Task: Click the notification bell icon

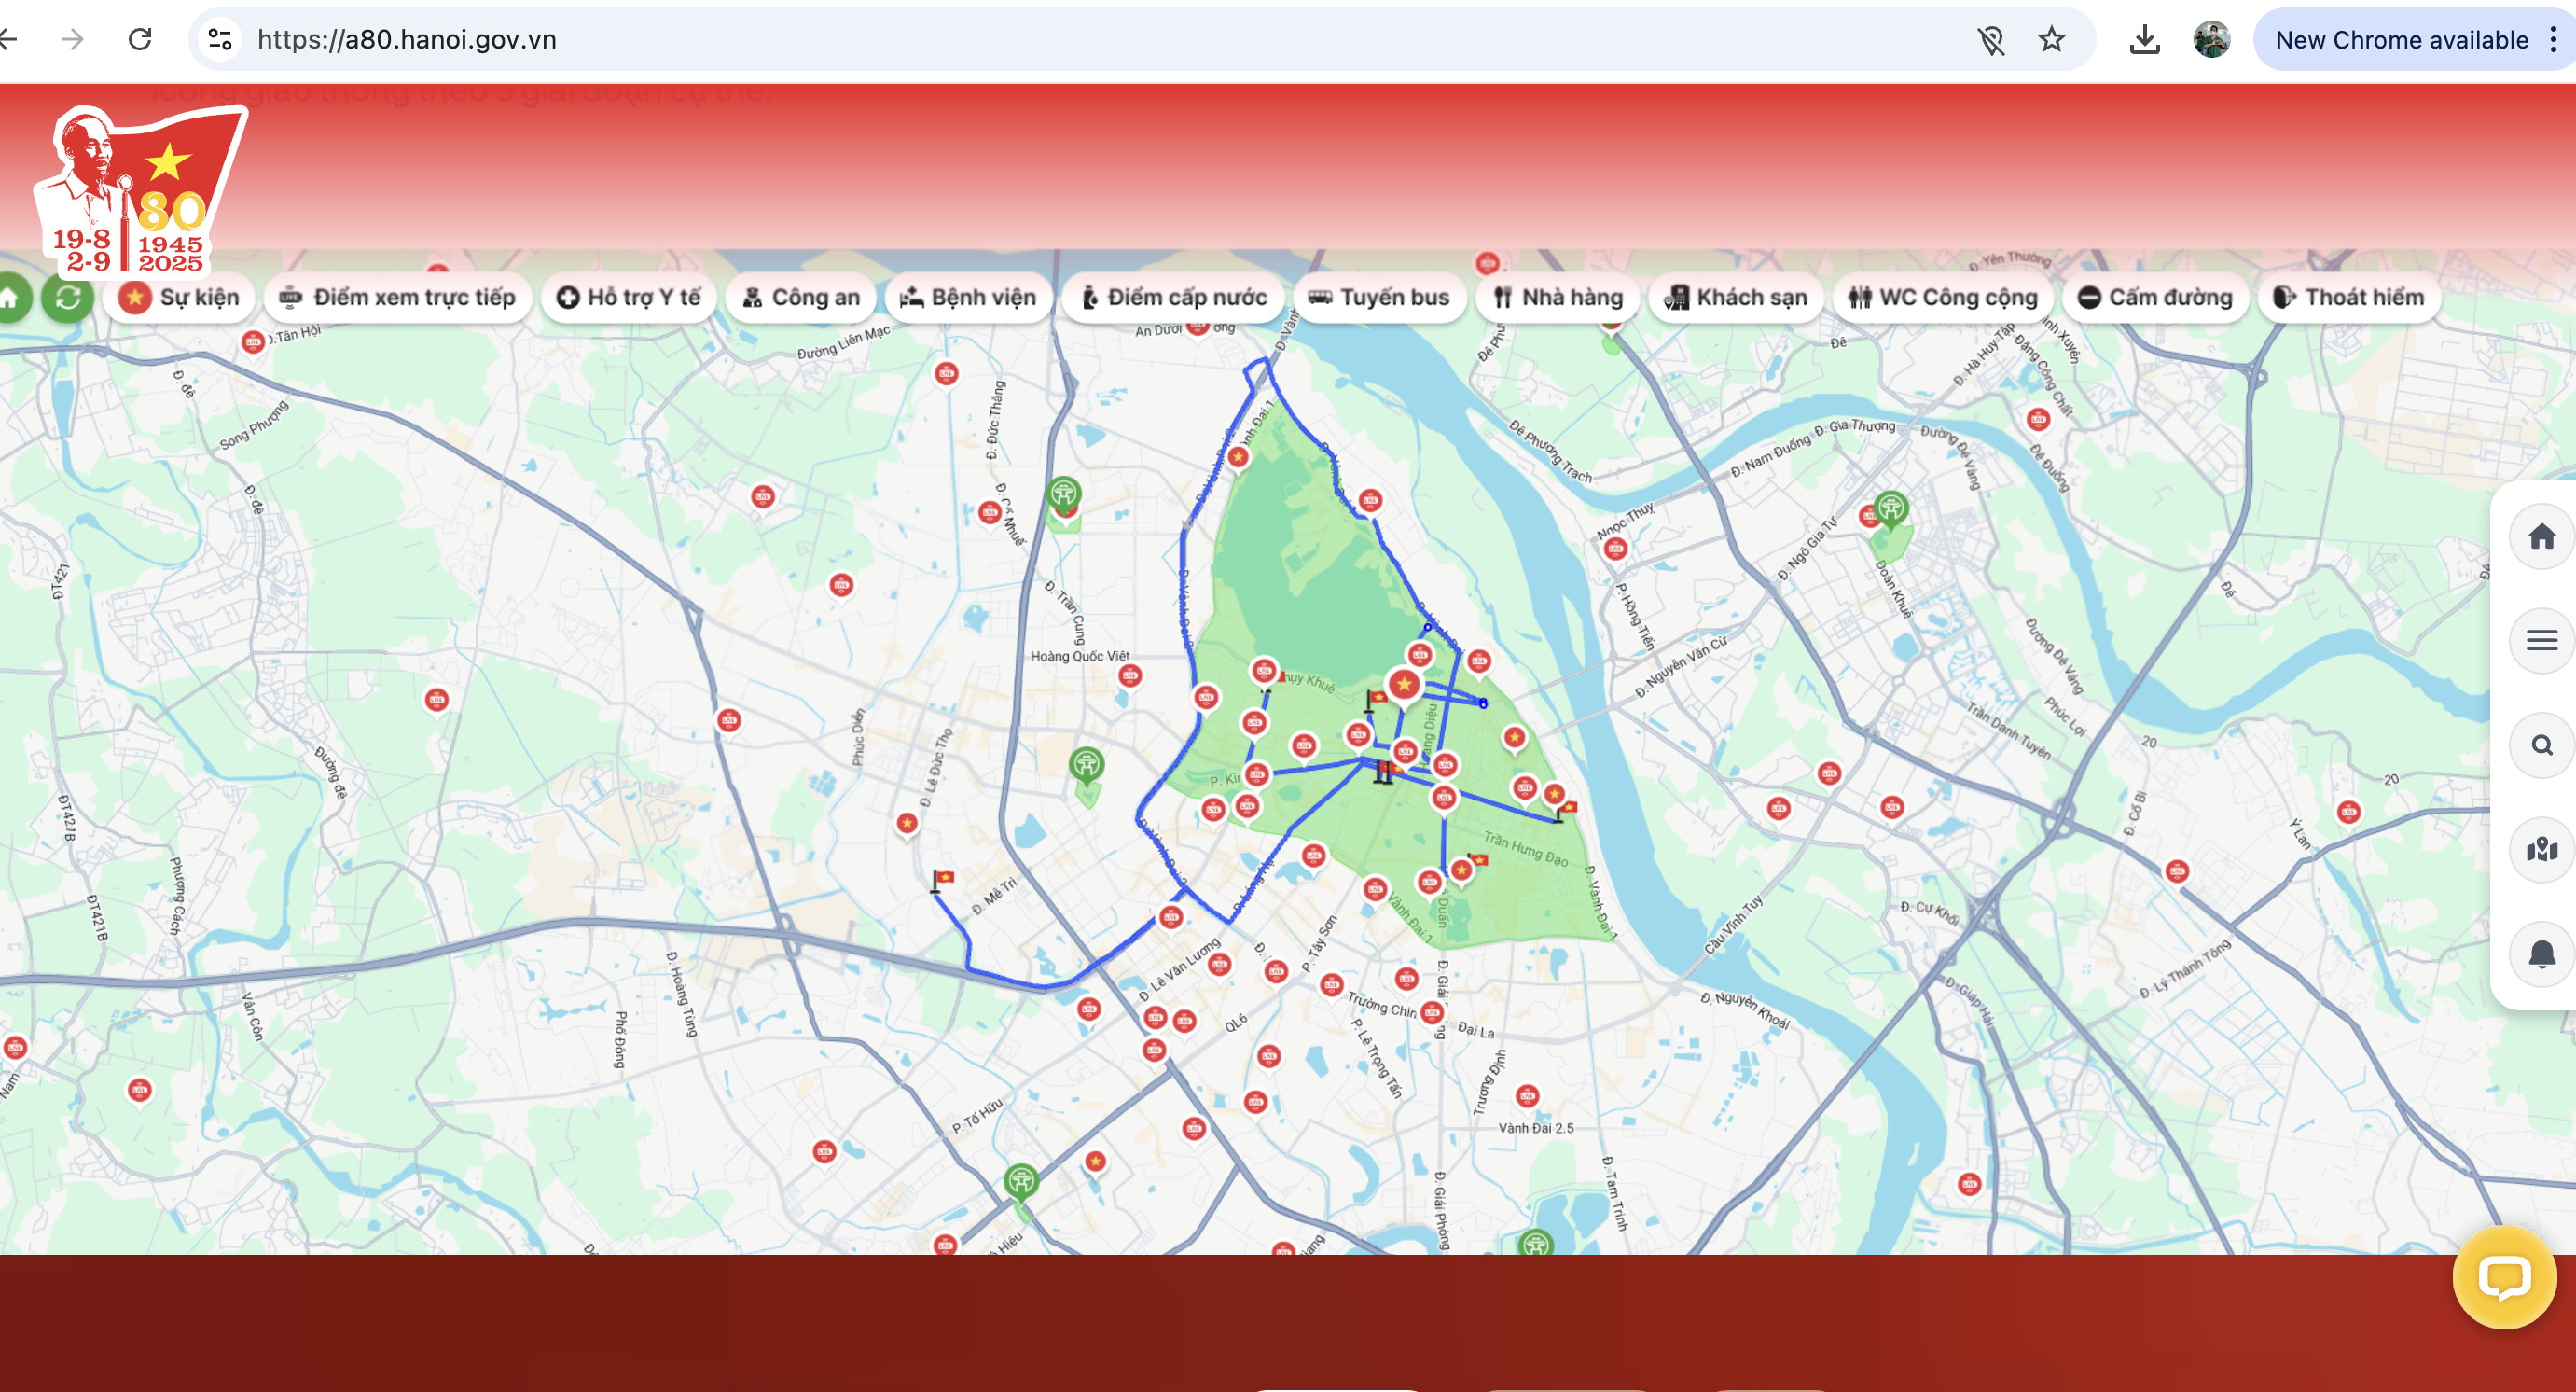Action: tap(2541, 954)
